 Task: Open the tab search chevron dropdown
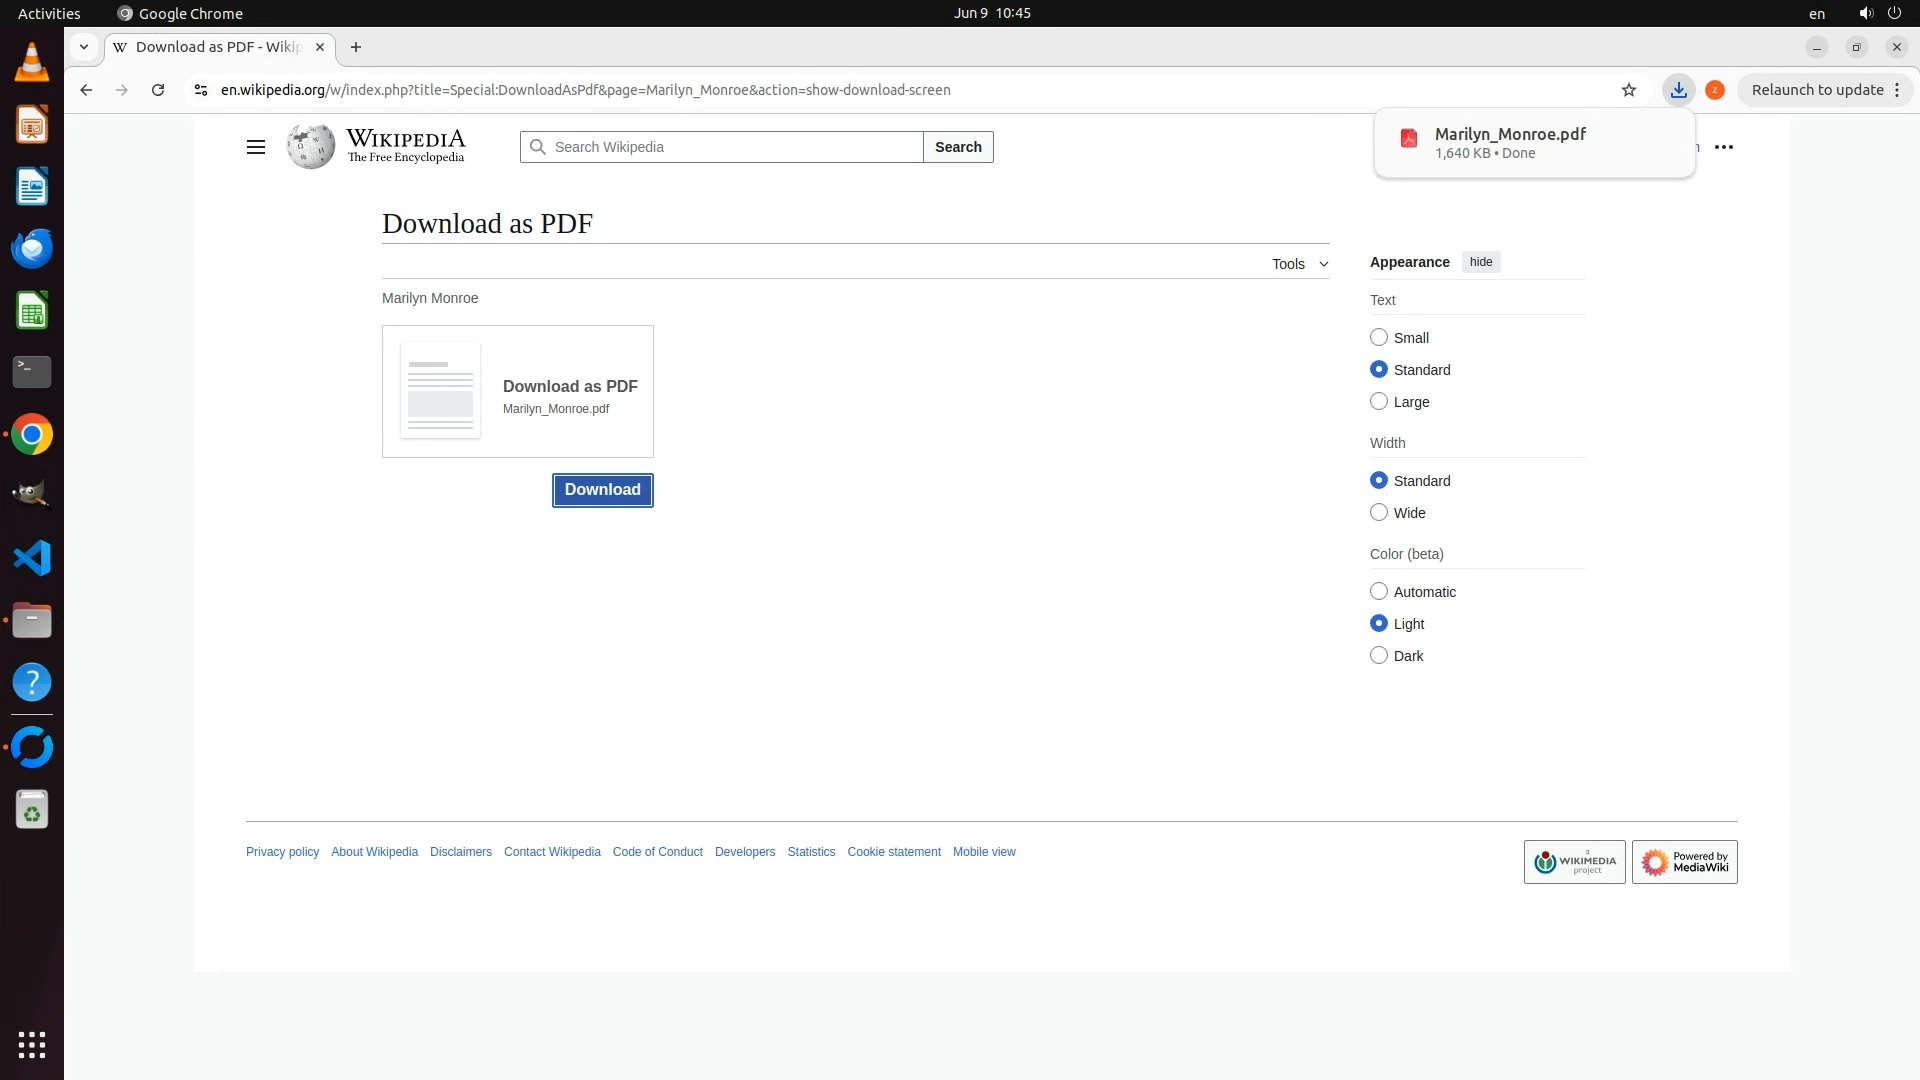[84, 47]
